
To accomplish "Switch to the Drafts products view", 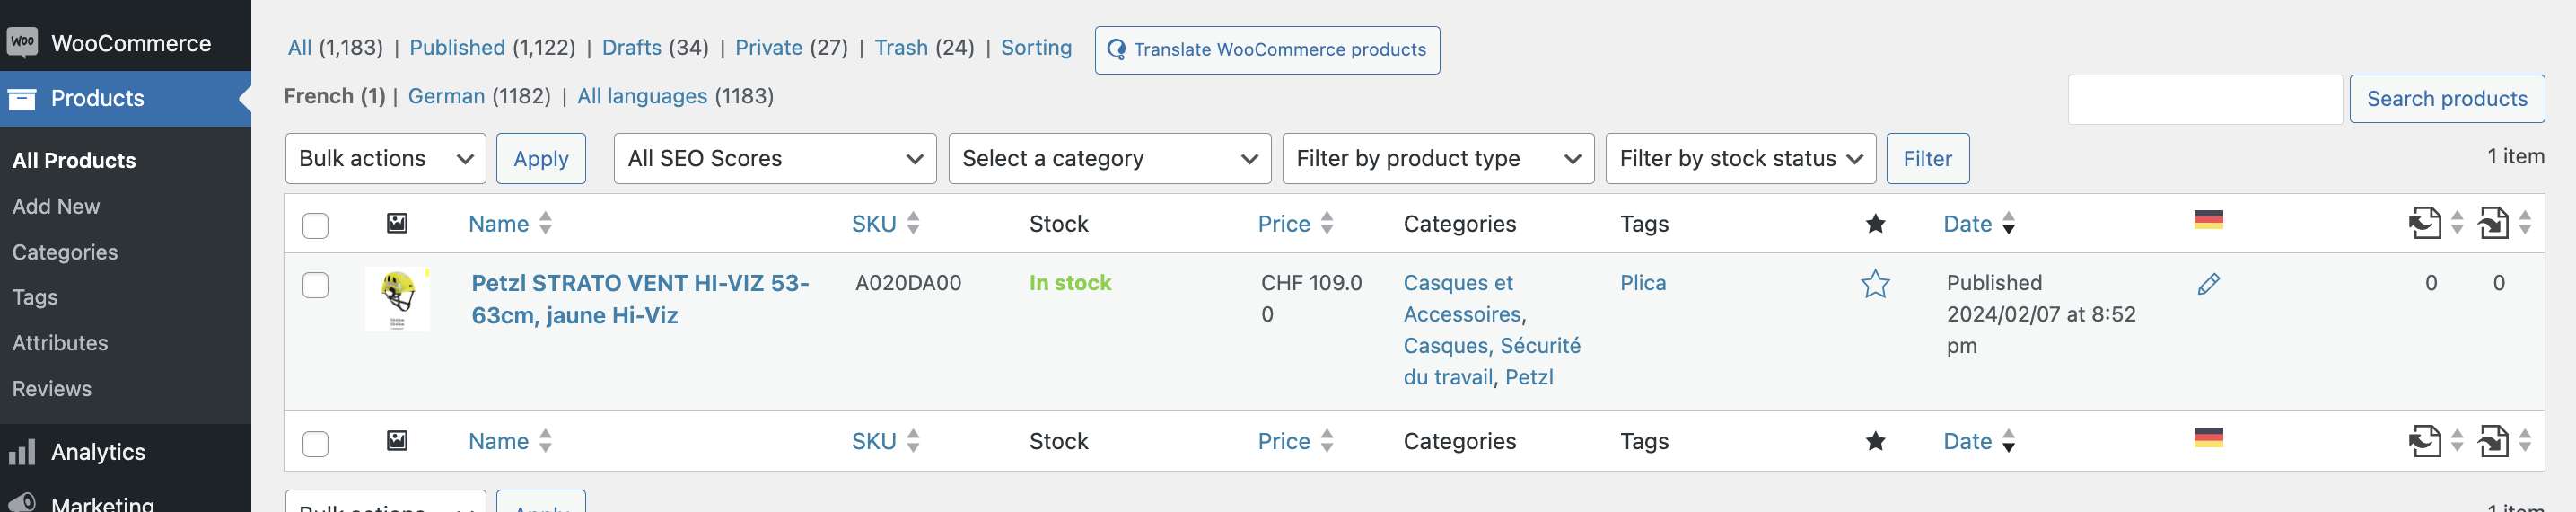I will pos(631,47).
